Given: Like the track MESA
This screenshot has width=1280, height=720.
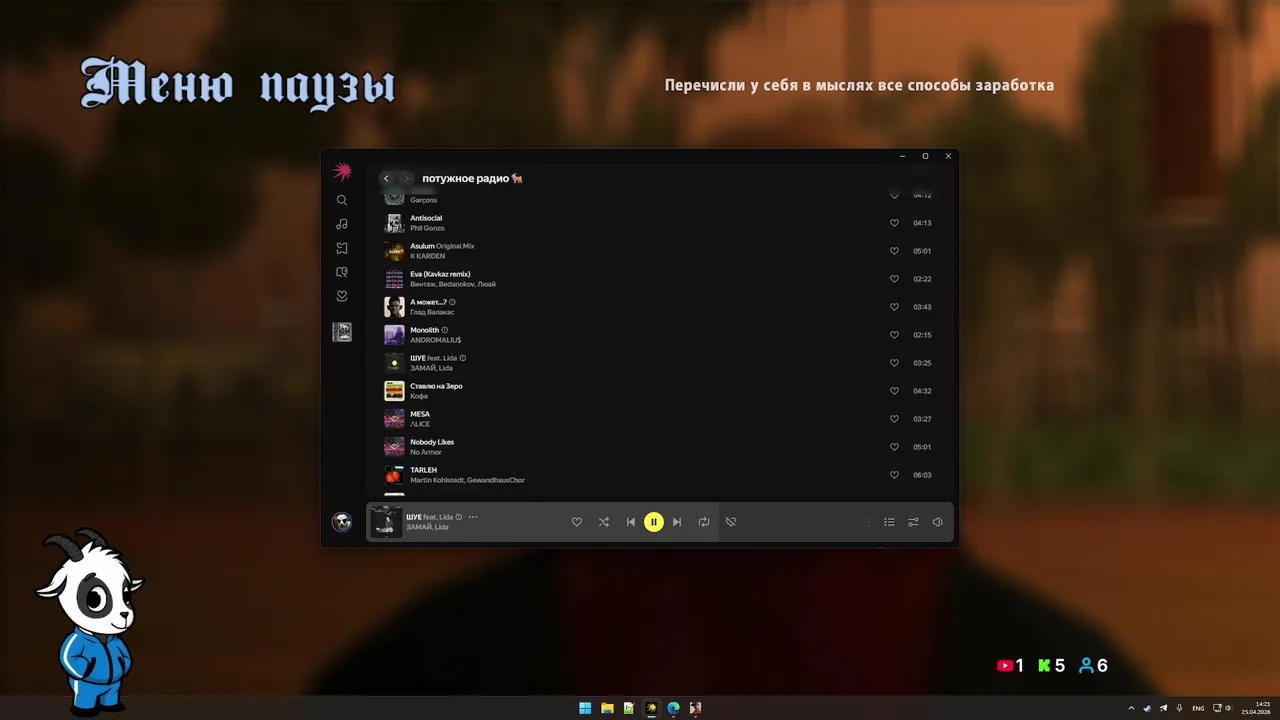Looking at the screenshot, I should [x=894, y=419].
